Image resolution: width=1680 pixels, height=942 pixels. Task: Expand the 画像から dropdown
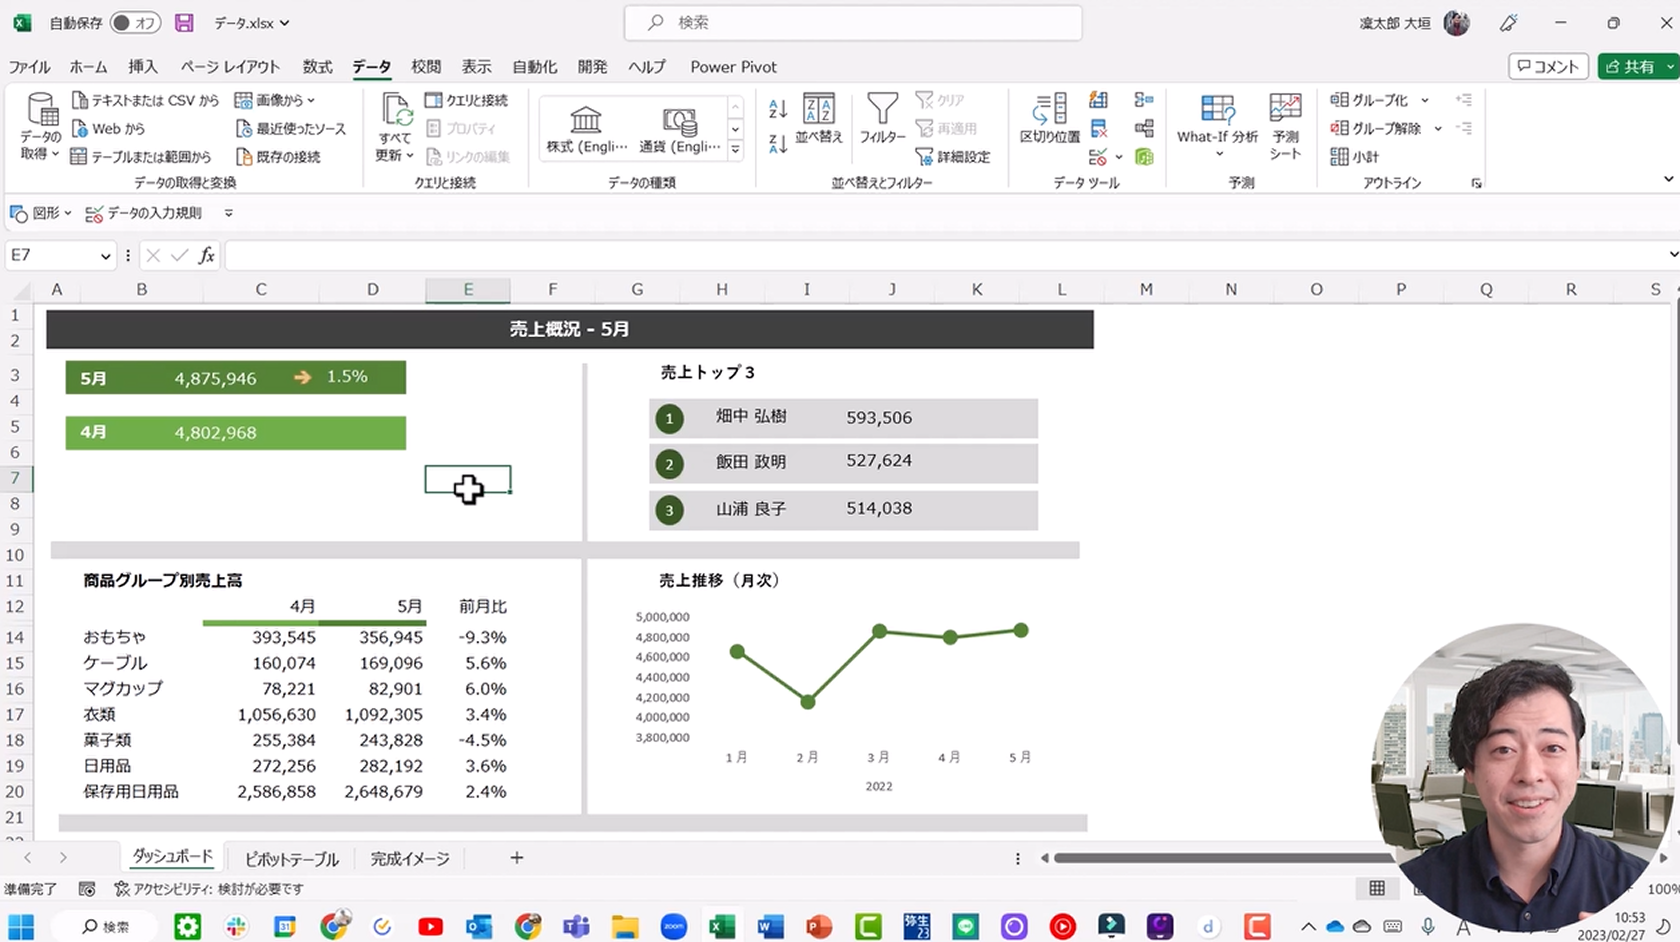point(311,100)
